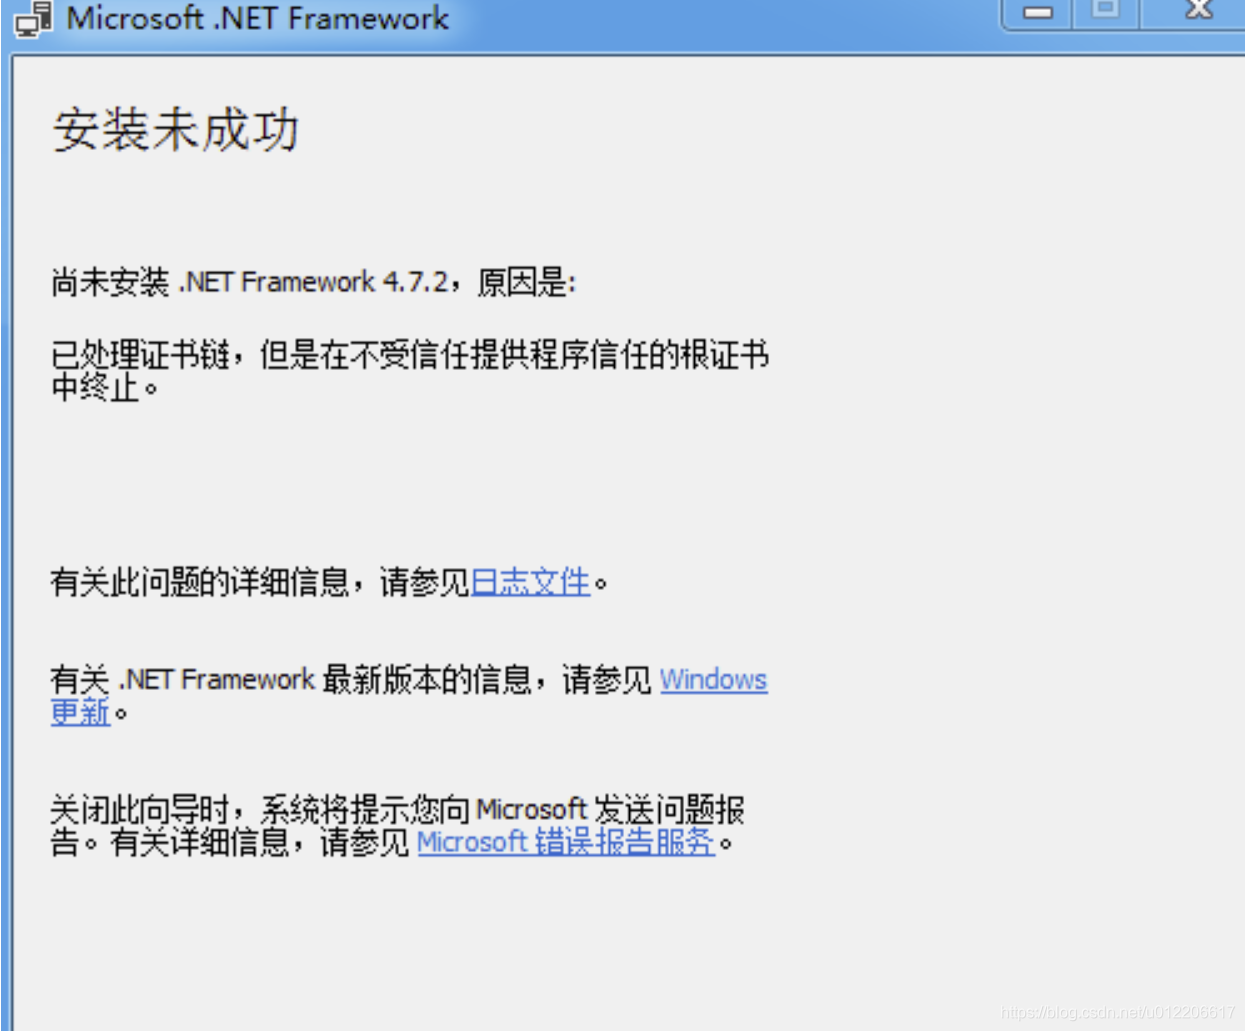Click the 安装未成功 heading

click(176, 130)
